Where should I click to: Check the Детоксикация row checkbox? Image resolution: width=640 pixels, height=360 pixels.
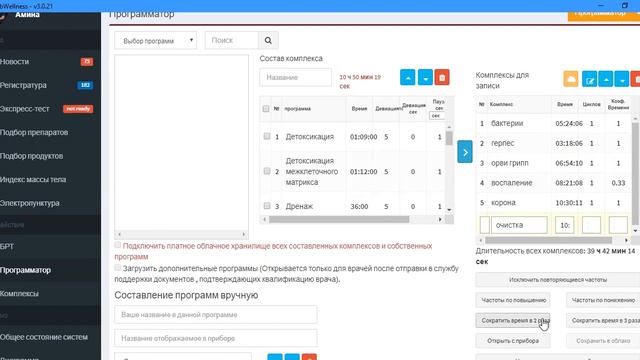coord(267,136)
